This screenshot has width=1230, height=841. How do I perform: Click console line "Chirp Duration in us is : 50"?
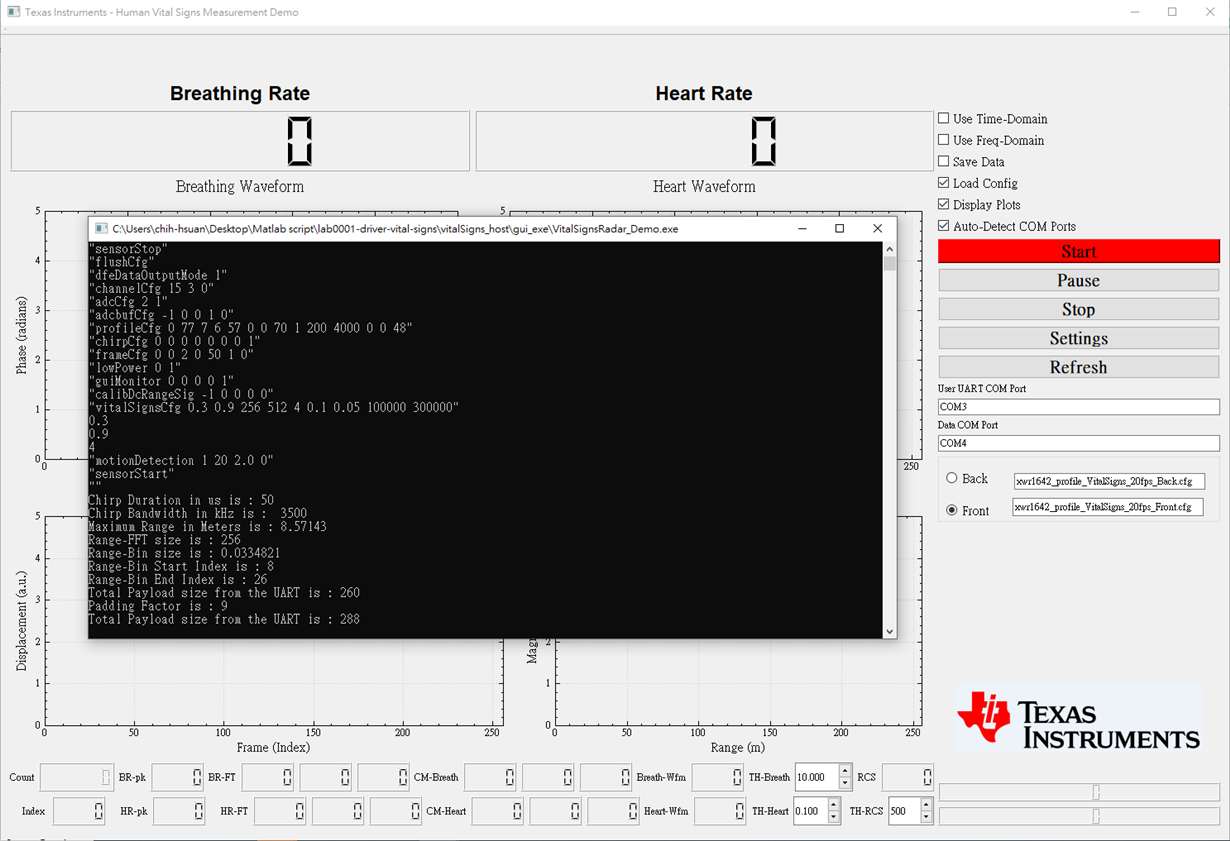181,500
